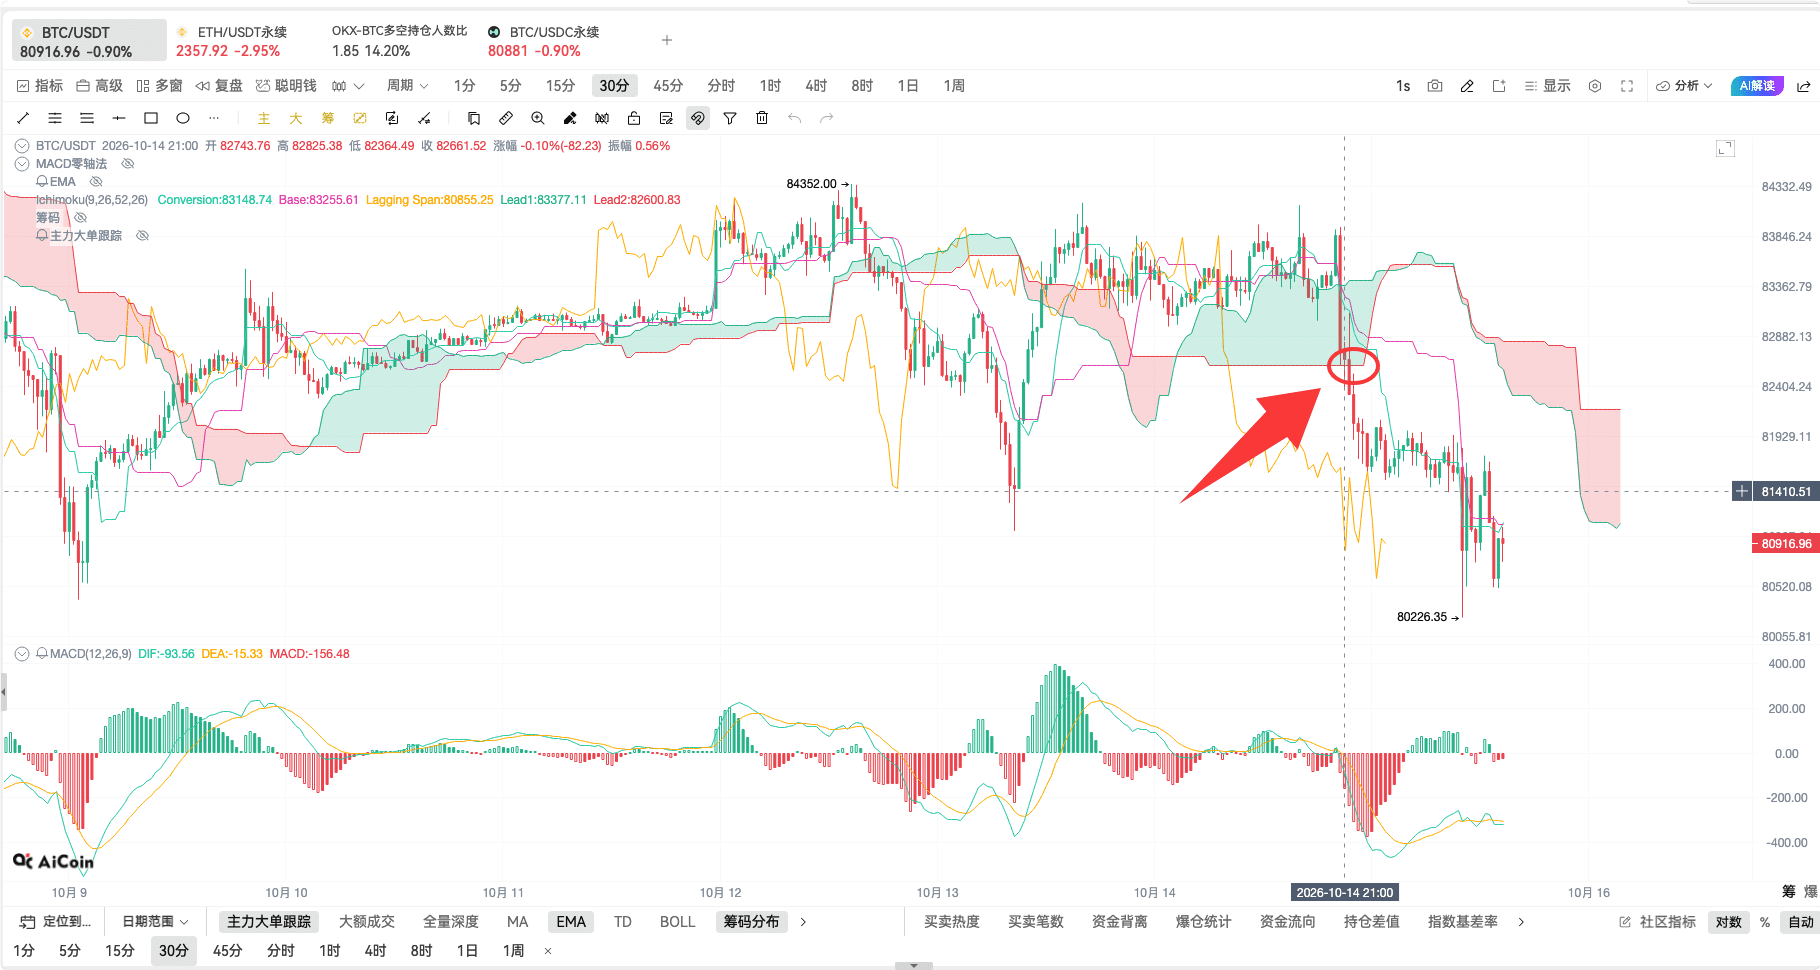Click the lock drawings icon

click(634, 118)
